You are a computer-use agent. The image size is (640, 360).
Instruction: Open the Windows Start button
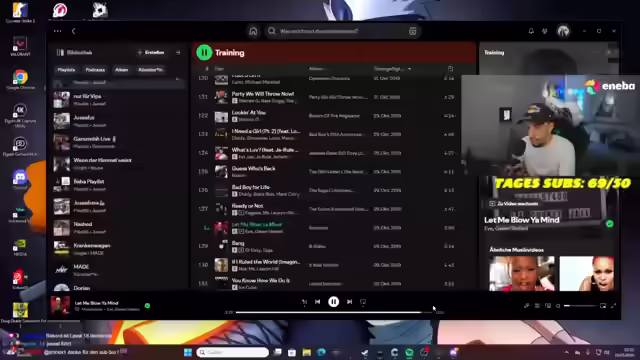click(x=188, y=352)
